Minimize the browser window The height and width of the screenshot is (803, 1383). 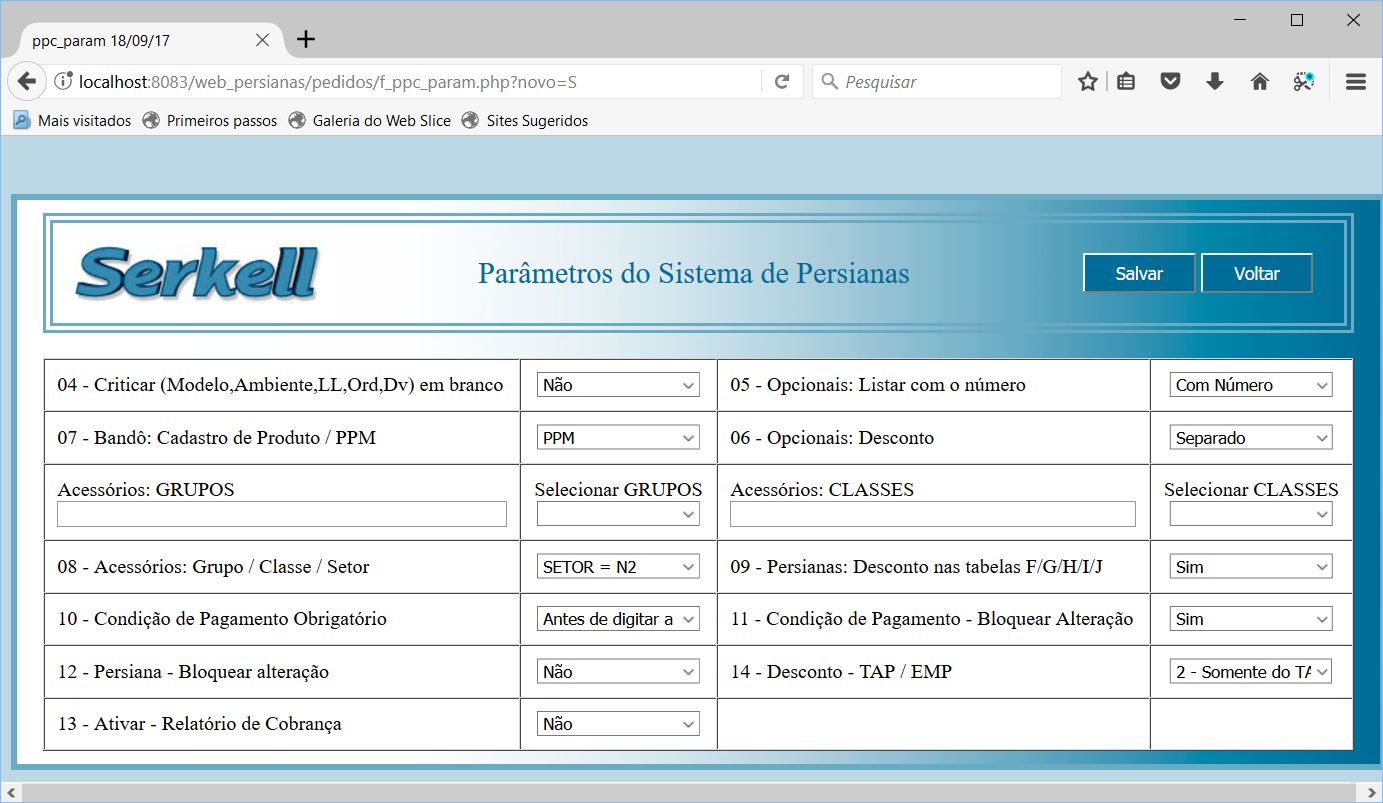tap(1238, 20)
